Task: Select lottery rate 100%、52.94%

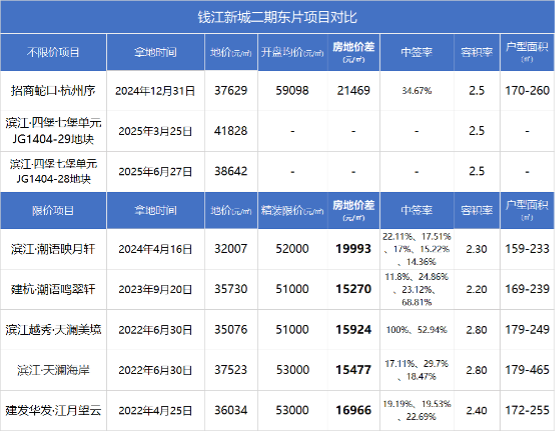Action: [417, 330]
